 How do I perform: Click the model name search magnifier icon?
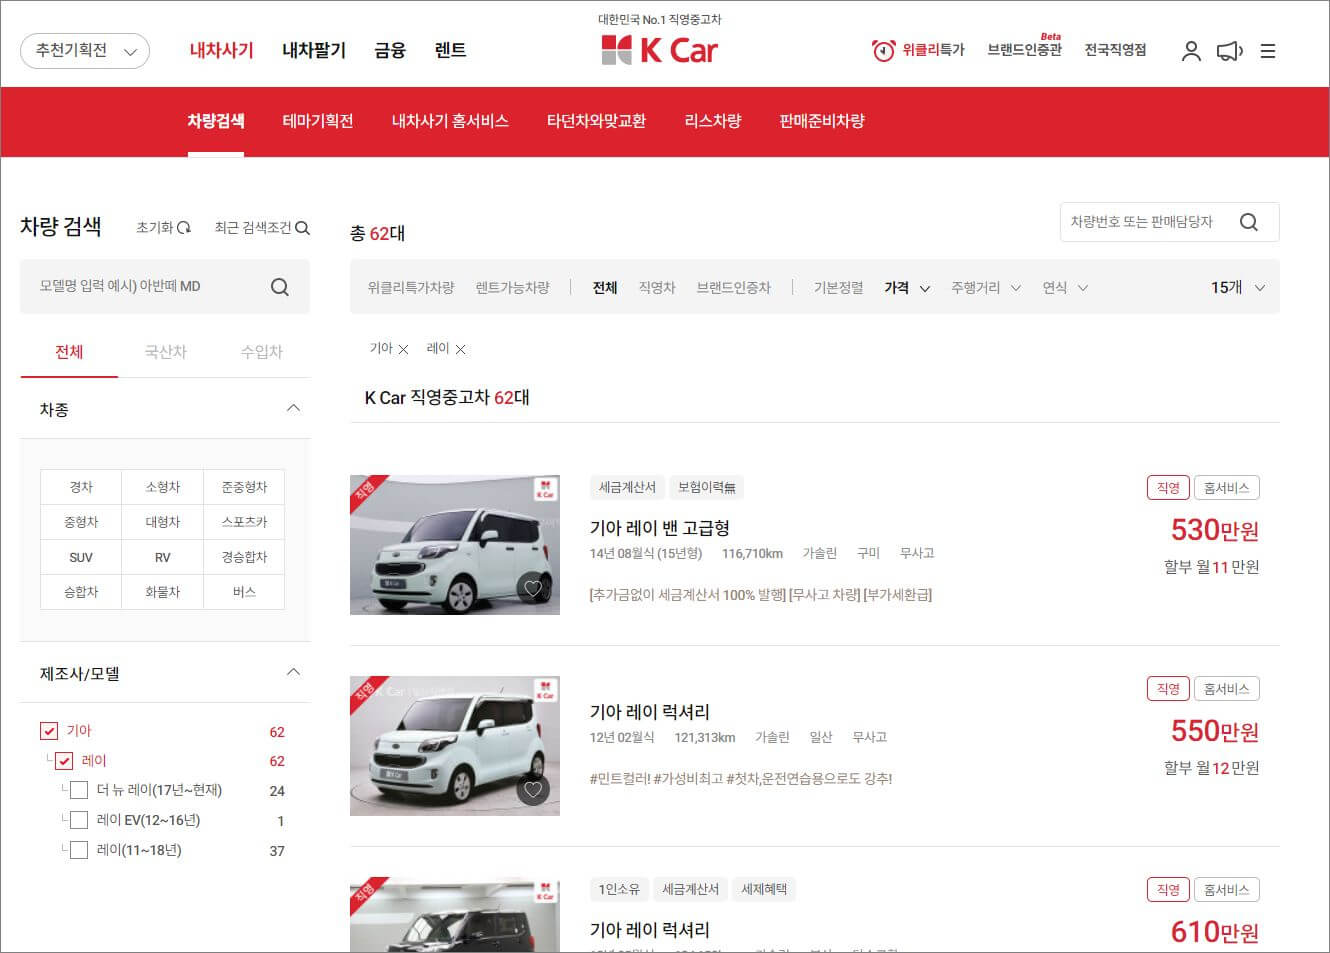click(x=280, y=287)
